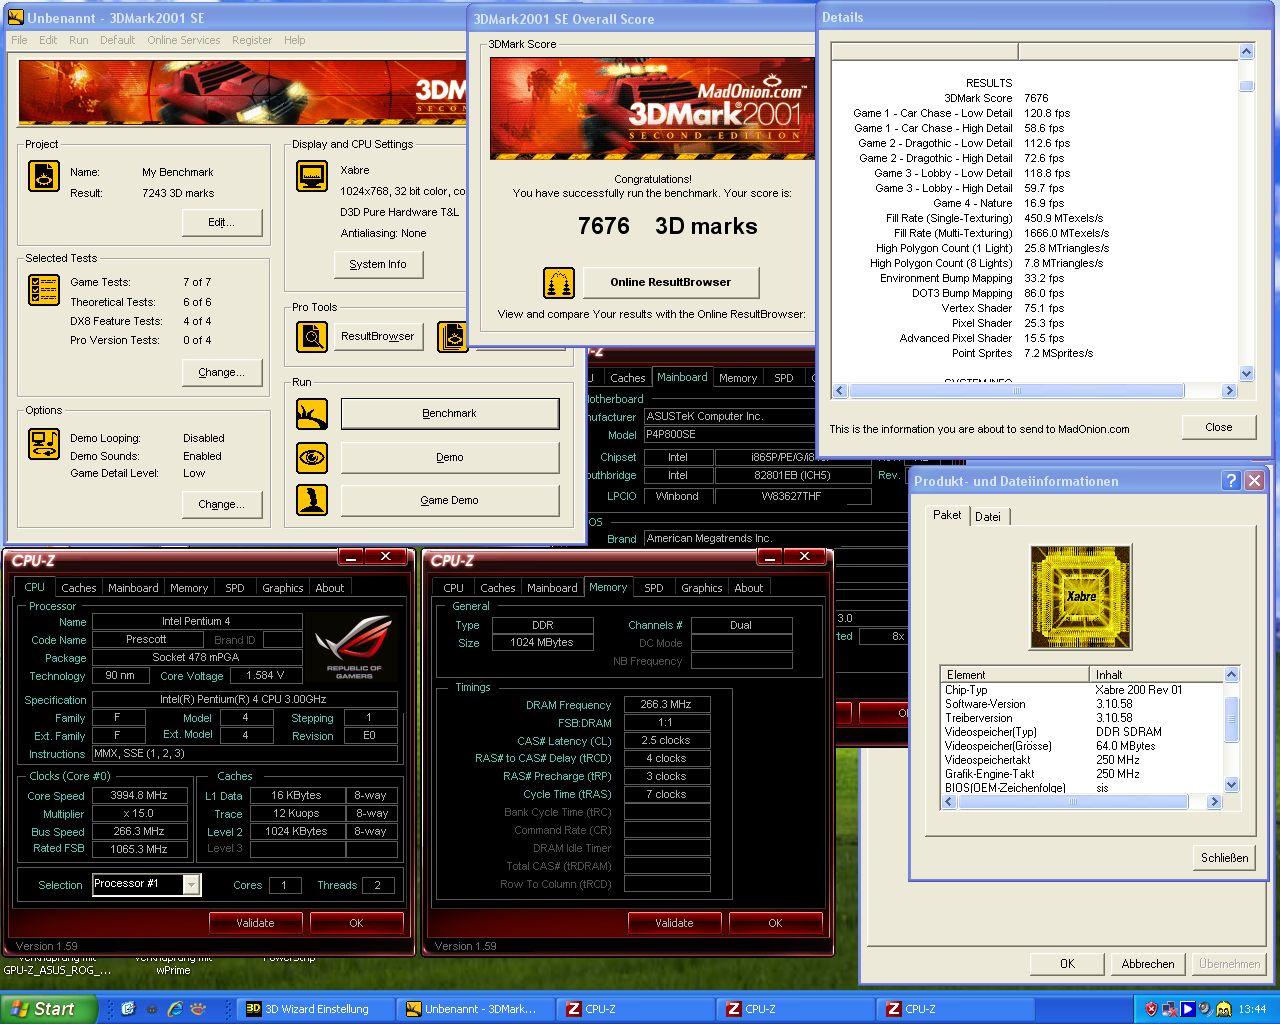The height and width of the screenshot is (1024, 1280).
Task: Click the second Pro Tools icon beside ResultBrowser
Action: [x=453, y=337]
